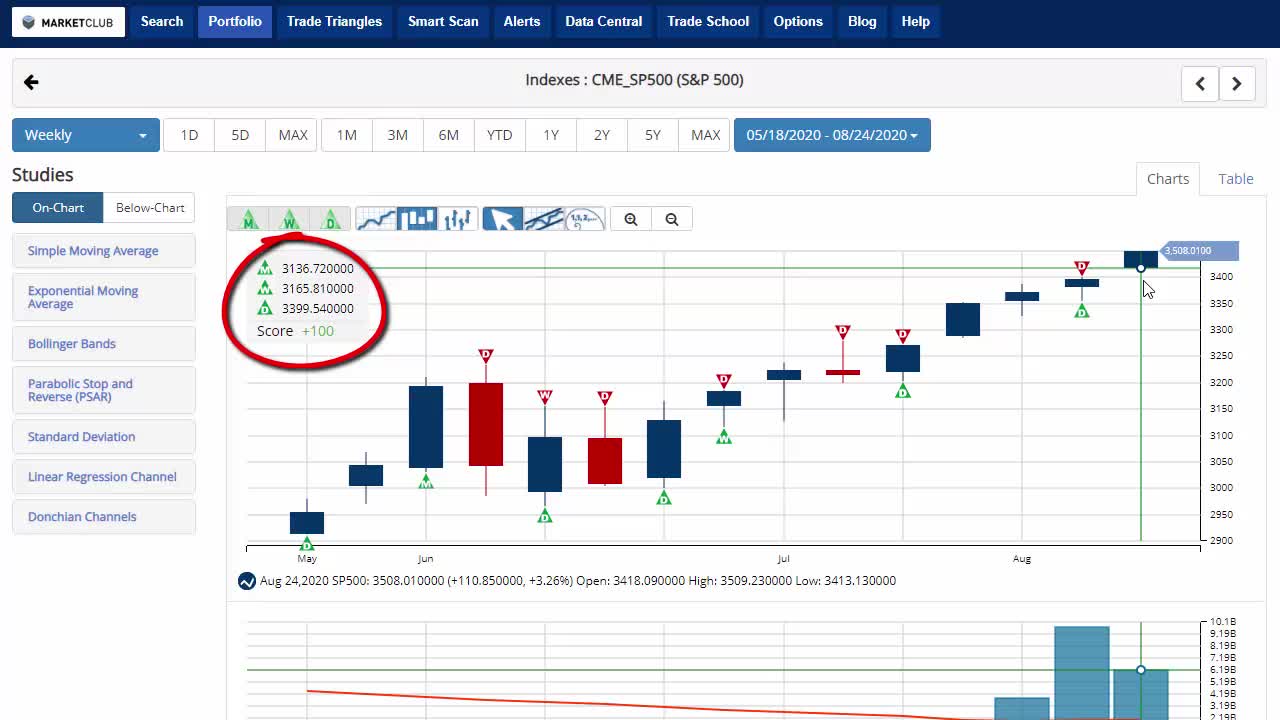This screenshot has width=1280, height=720.
Task: Add Bollinger Bands study
Action: pos(104,344)
